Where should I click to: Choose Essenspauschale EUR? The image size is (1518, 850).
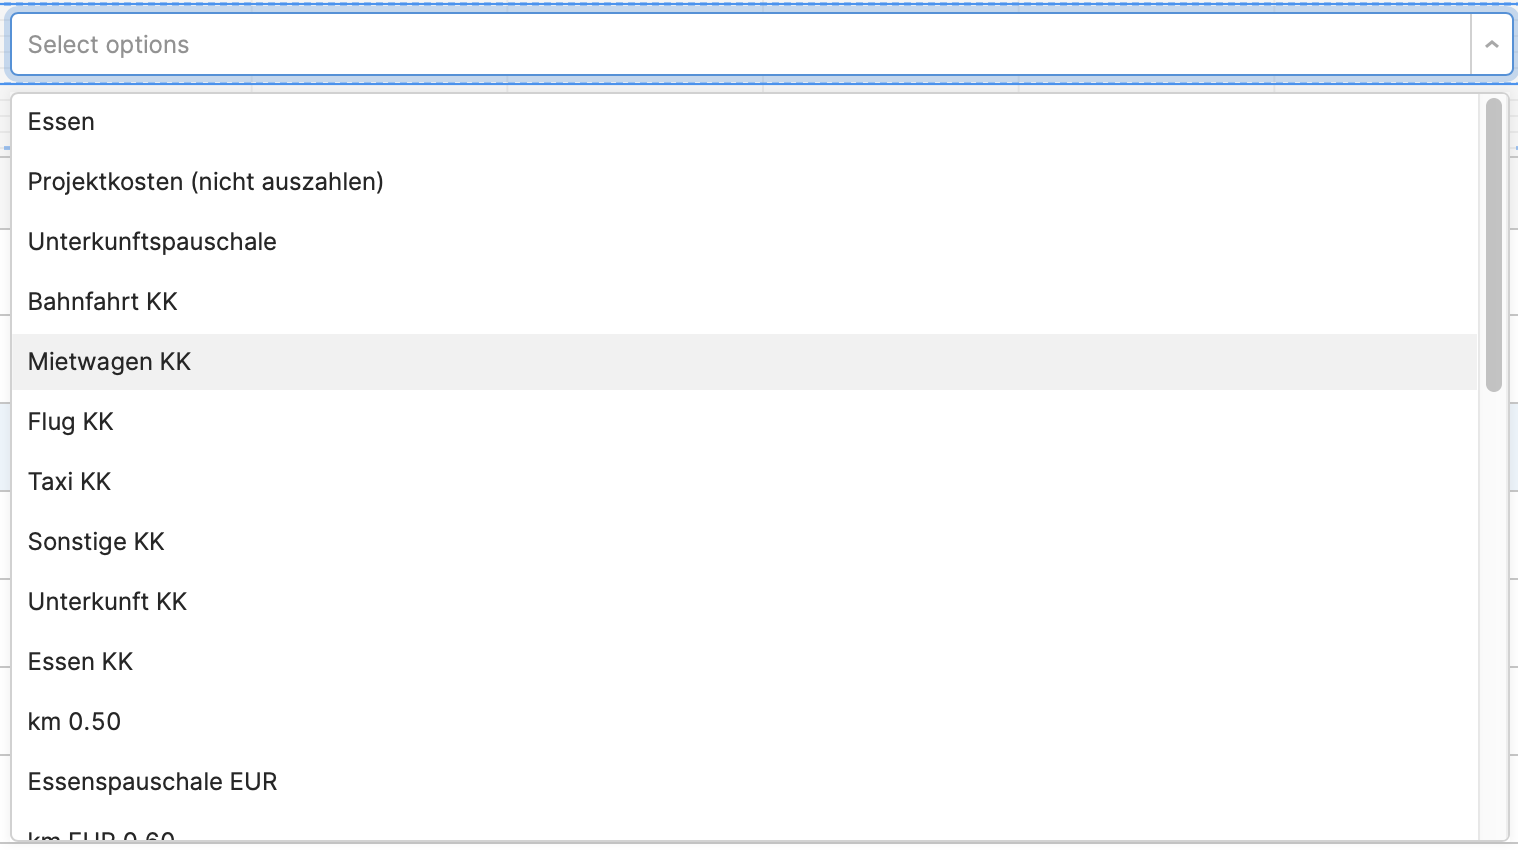(x=744, y=782)
